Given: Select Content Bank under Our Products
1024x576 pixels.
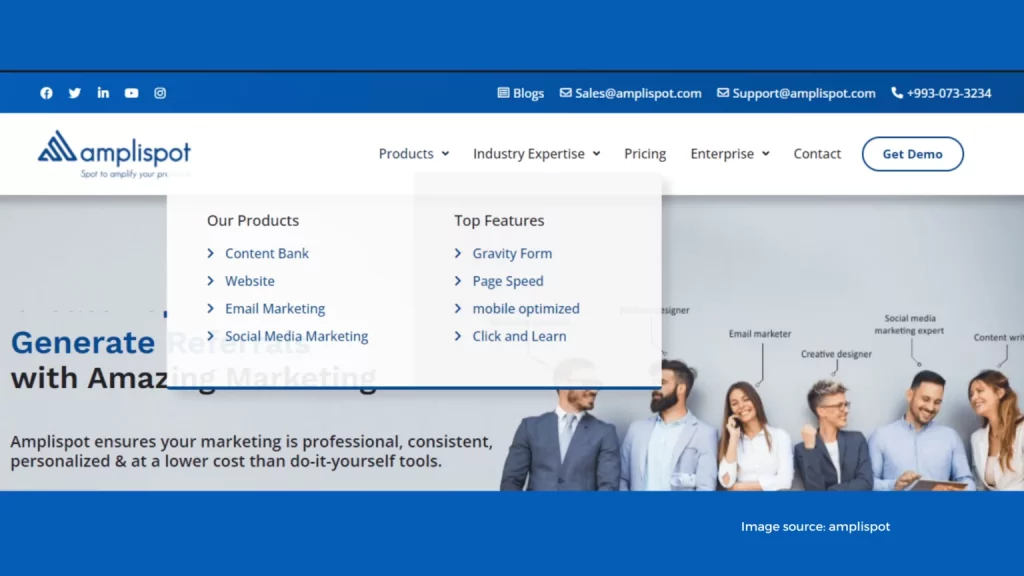Looking at the screenshot, I should pyautogui.click(x=266, y=253).
